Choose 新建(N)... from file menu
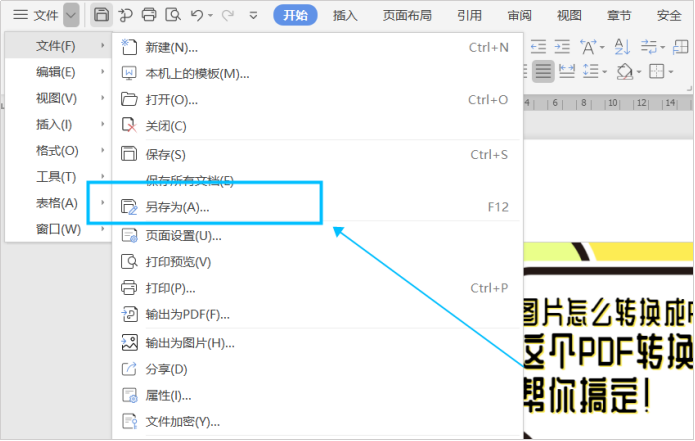Viewport: 695px width, 441px height. pyautogui.click(x=317, y=47)
